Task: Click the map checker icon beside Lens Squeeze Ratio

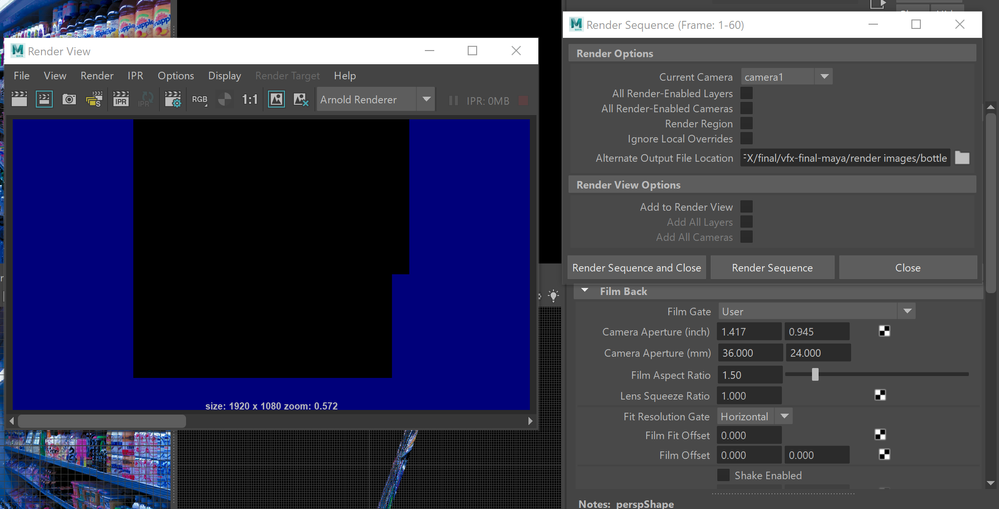Action: click(x=880, y=396)
